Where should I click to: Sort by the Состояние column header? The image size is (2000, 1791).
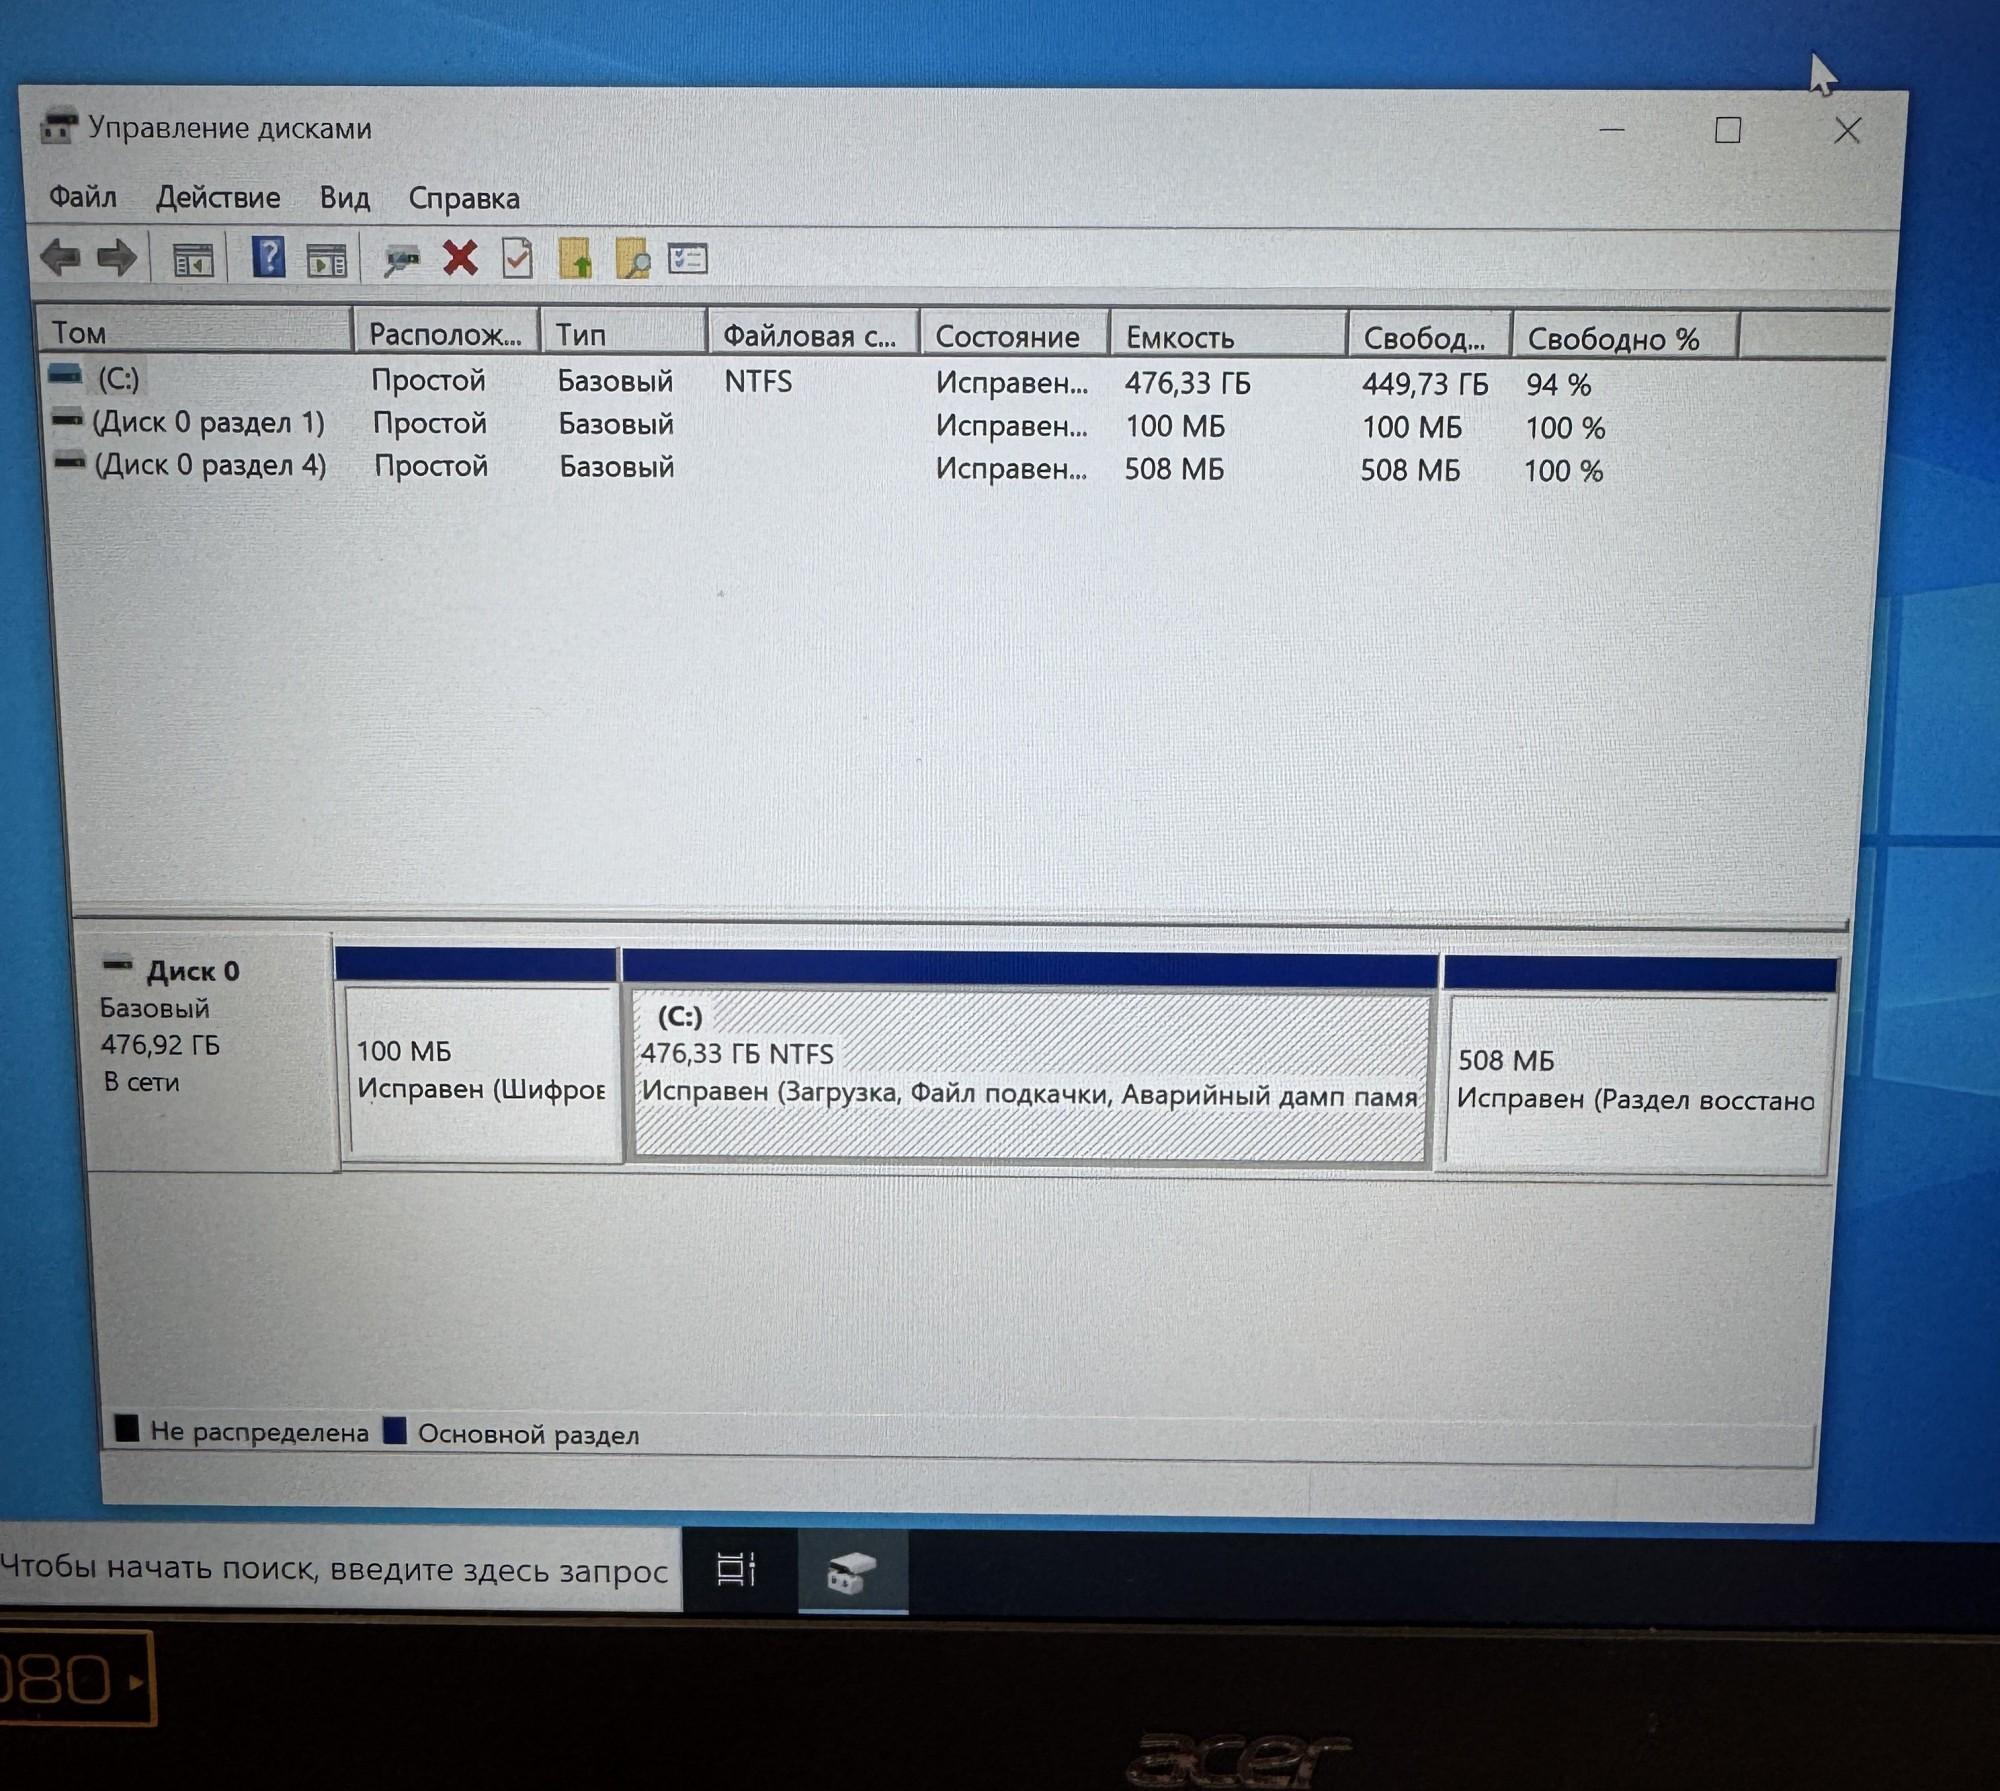tap(1014, 336)
